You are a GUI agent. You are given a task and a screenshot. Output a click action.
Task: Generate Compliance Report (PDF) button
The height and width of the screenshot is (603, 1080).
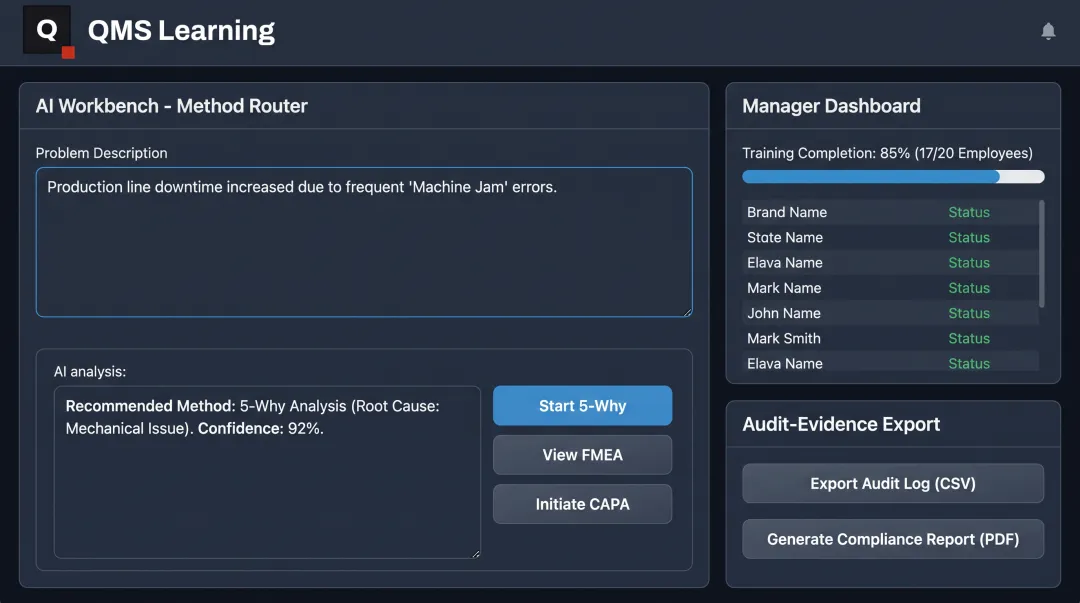point(893,539)
